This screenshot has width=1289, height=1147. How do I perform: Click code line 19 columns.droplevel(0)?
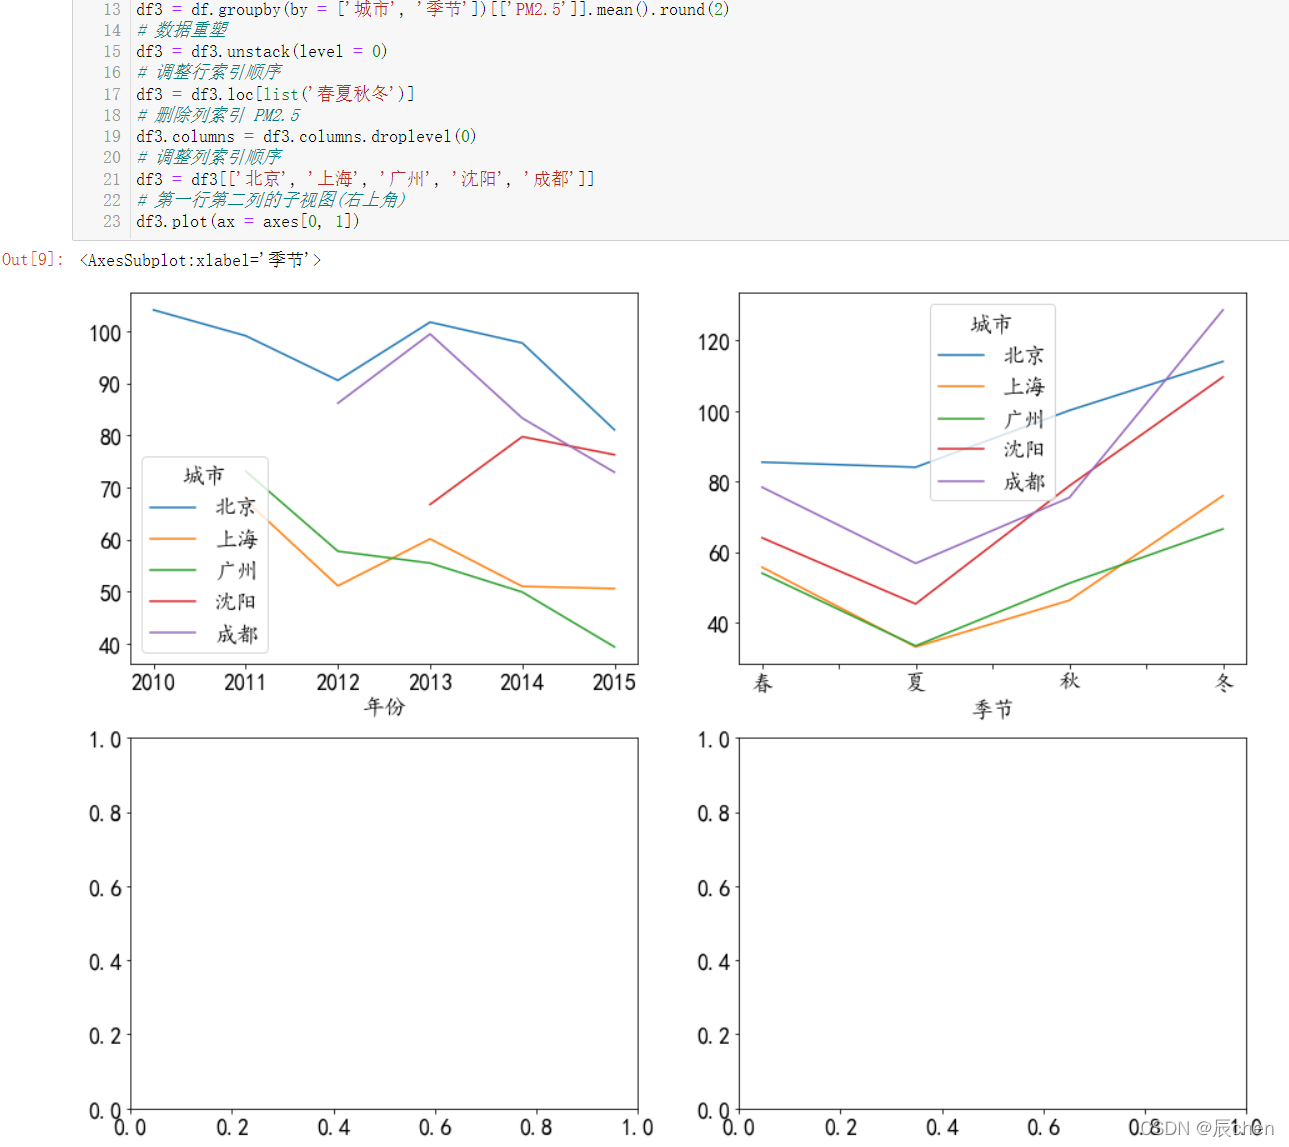tap(306, 136)
